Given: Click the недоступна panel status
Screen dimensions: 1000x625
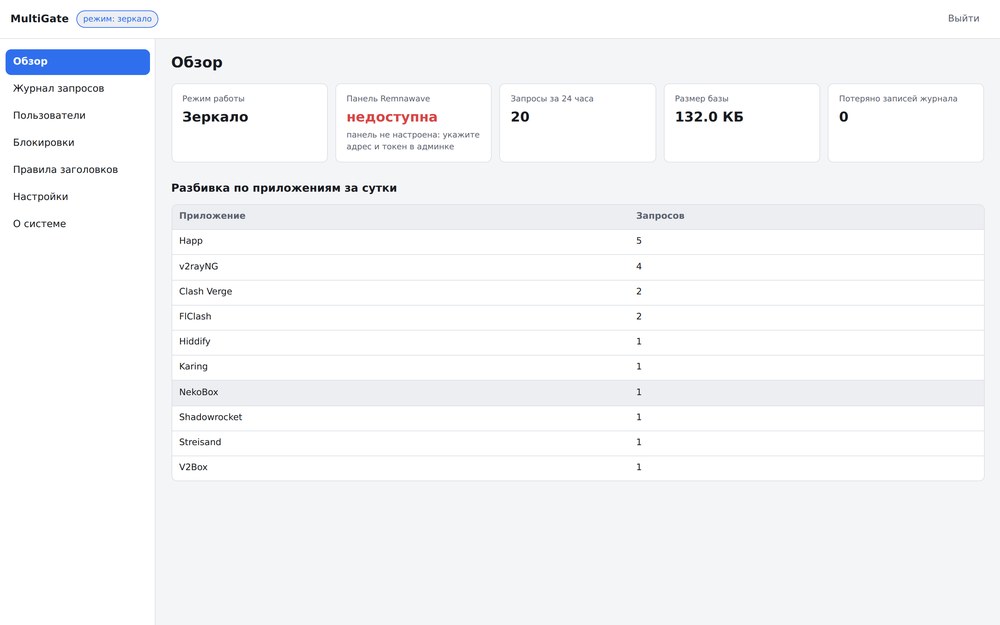Looking at the screenshot, I should click(392, 117).
